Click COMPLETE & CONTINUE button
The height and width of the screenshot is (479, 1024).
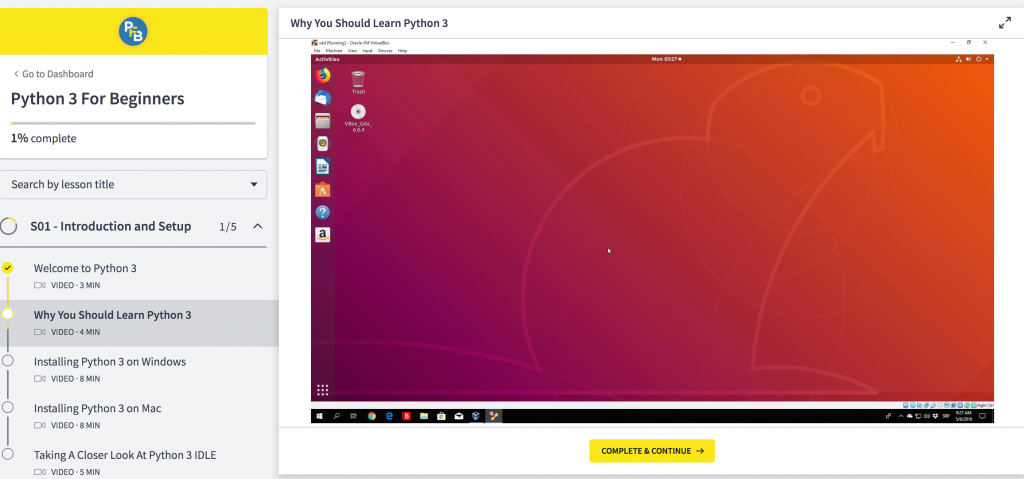click(x=652, y=451)
